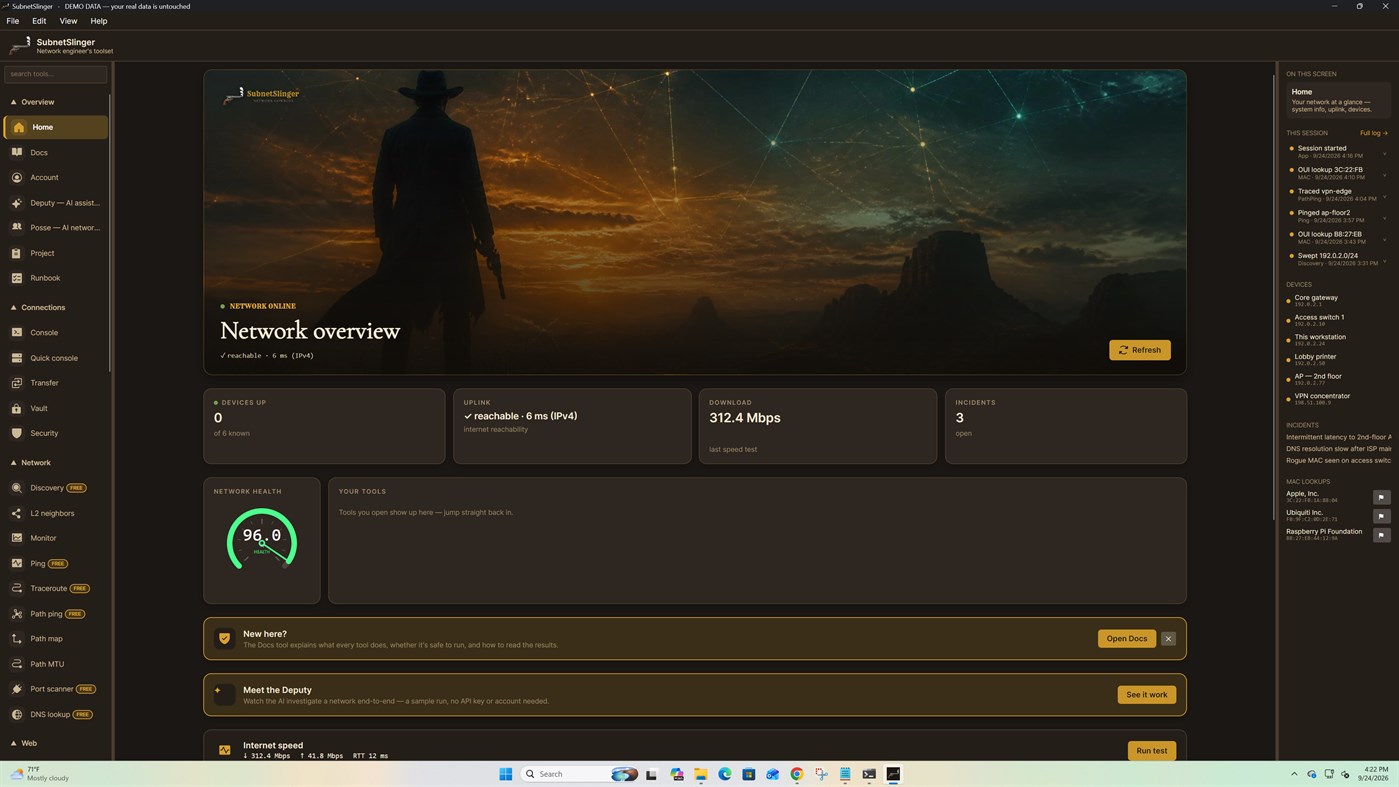Open the Traceroute tool icon
Screen dimensions: 1399x787
point(17,588)
